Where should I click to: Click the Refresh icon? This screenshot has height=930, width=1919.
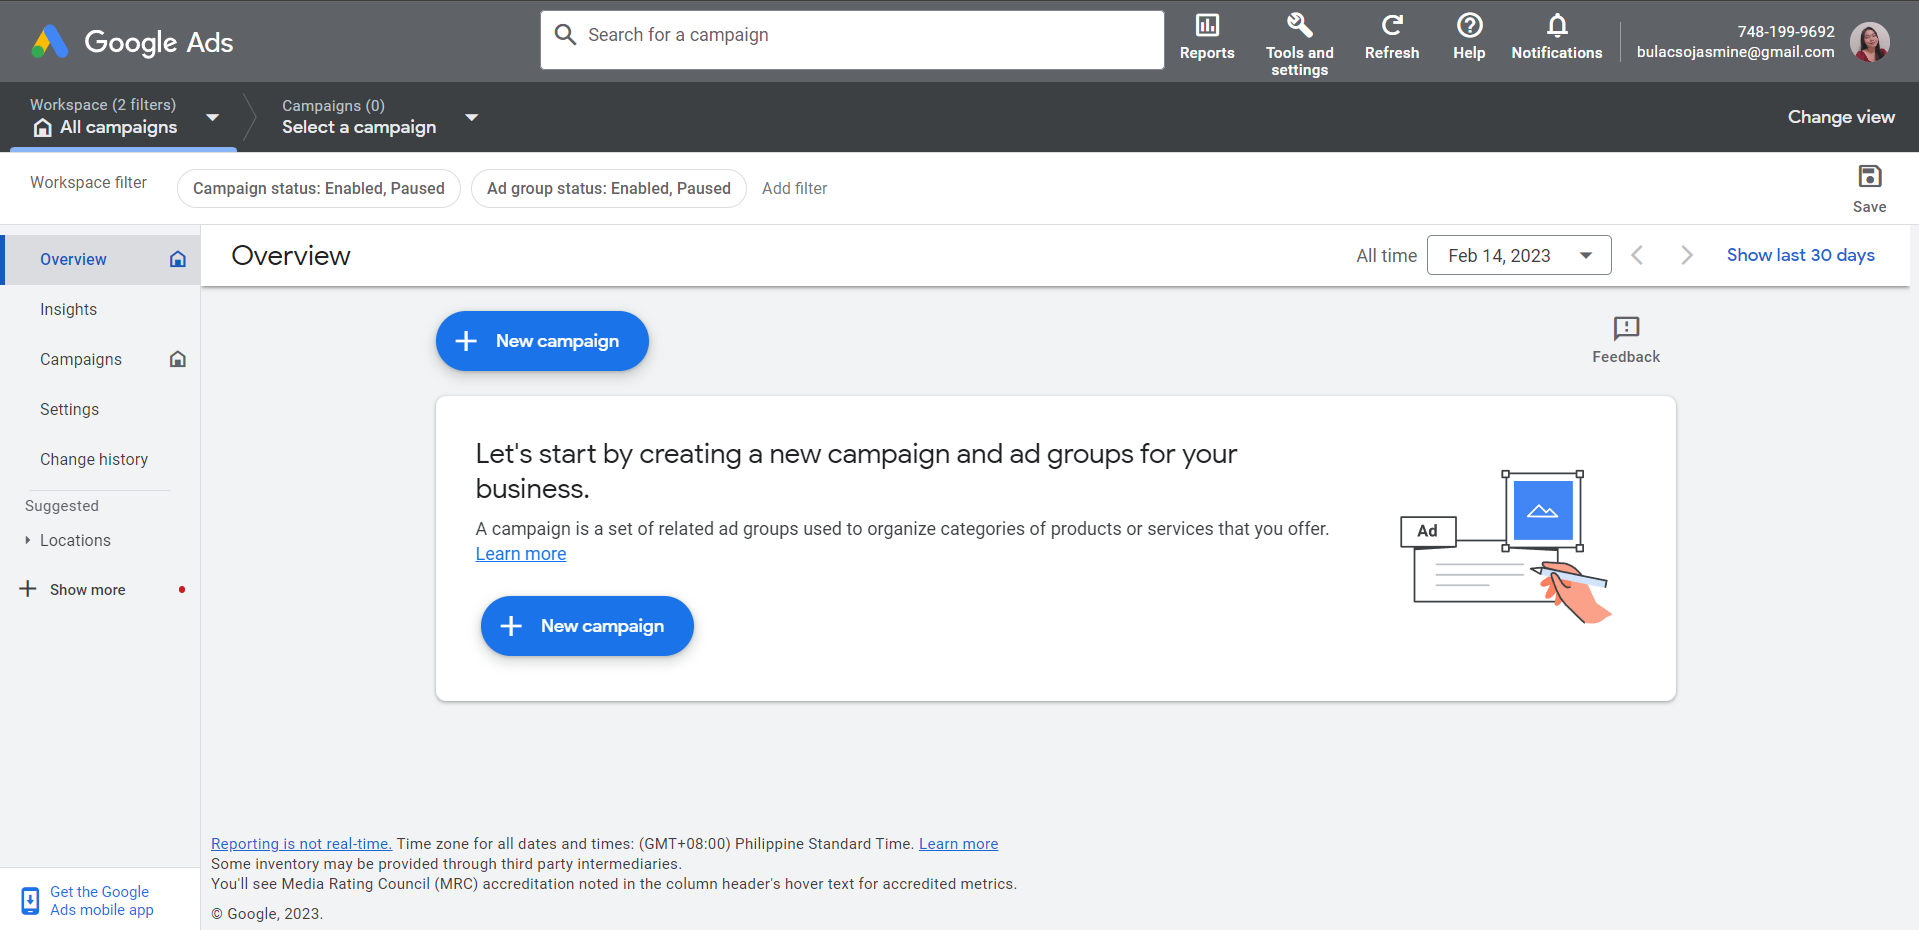1392,25
